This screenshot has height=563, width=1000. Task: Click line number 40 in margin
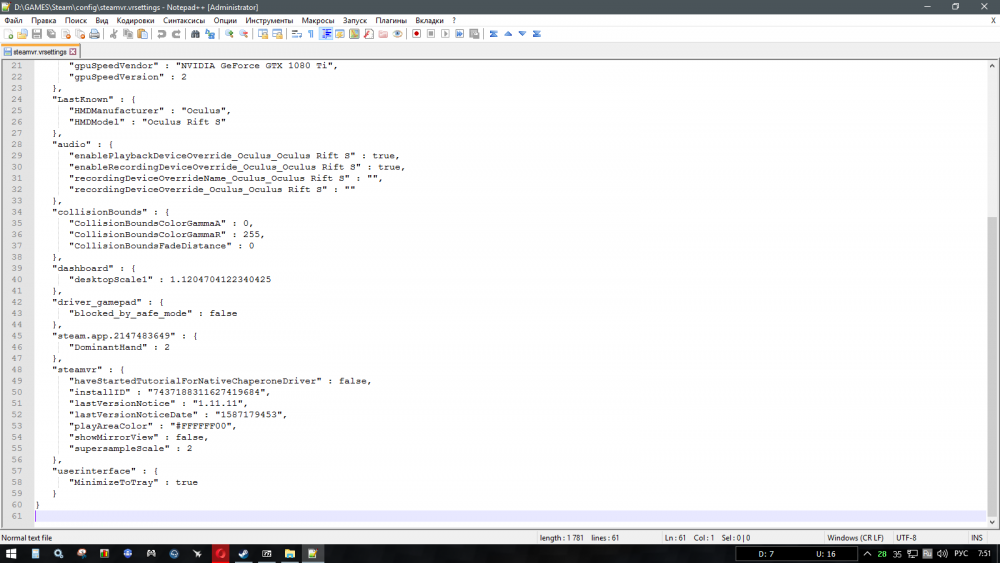coord(17,279)
